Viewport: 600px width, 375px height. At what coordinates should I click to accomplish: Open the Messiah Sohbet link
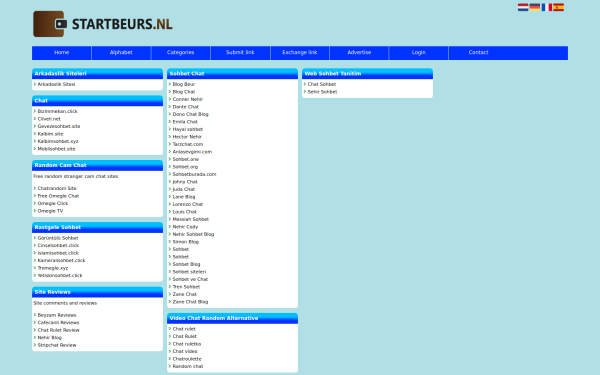click(191, 219)
